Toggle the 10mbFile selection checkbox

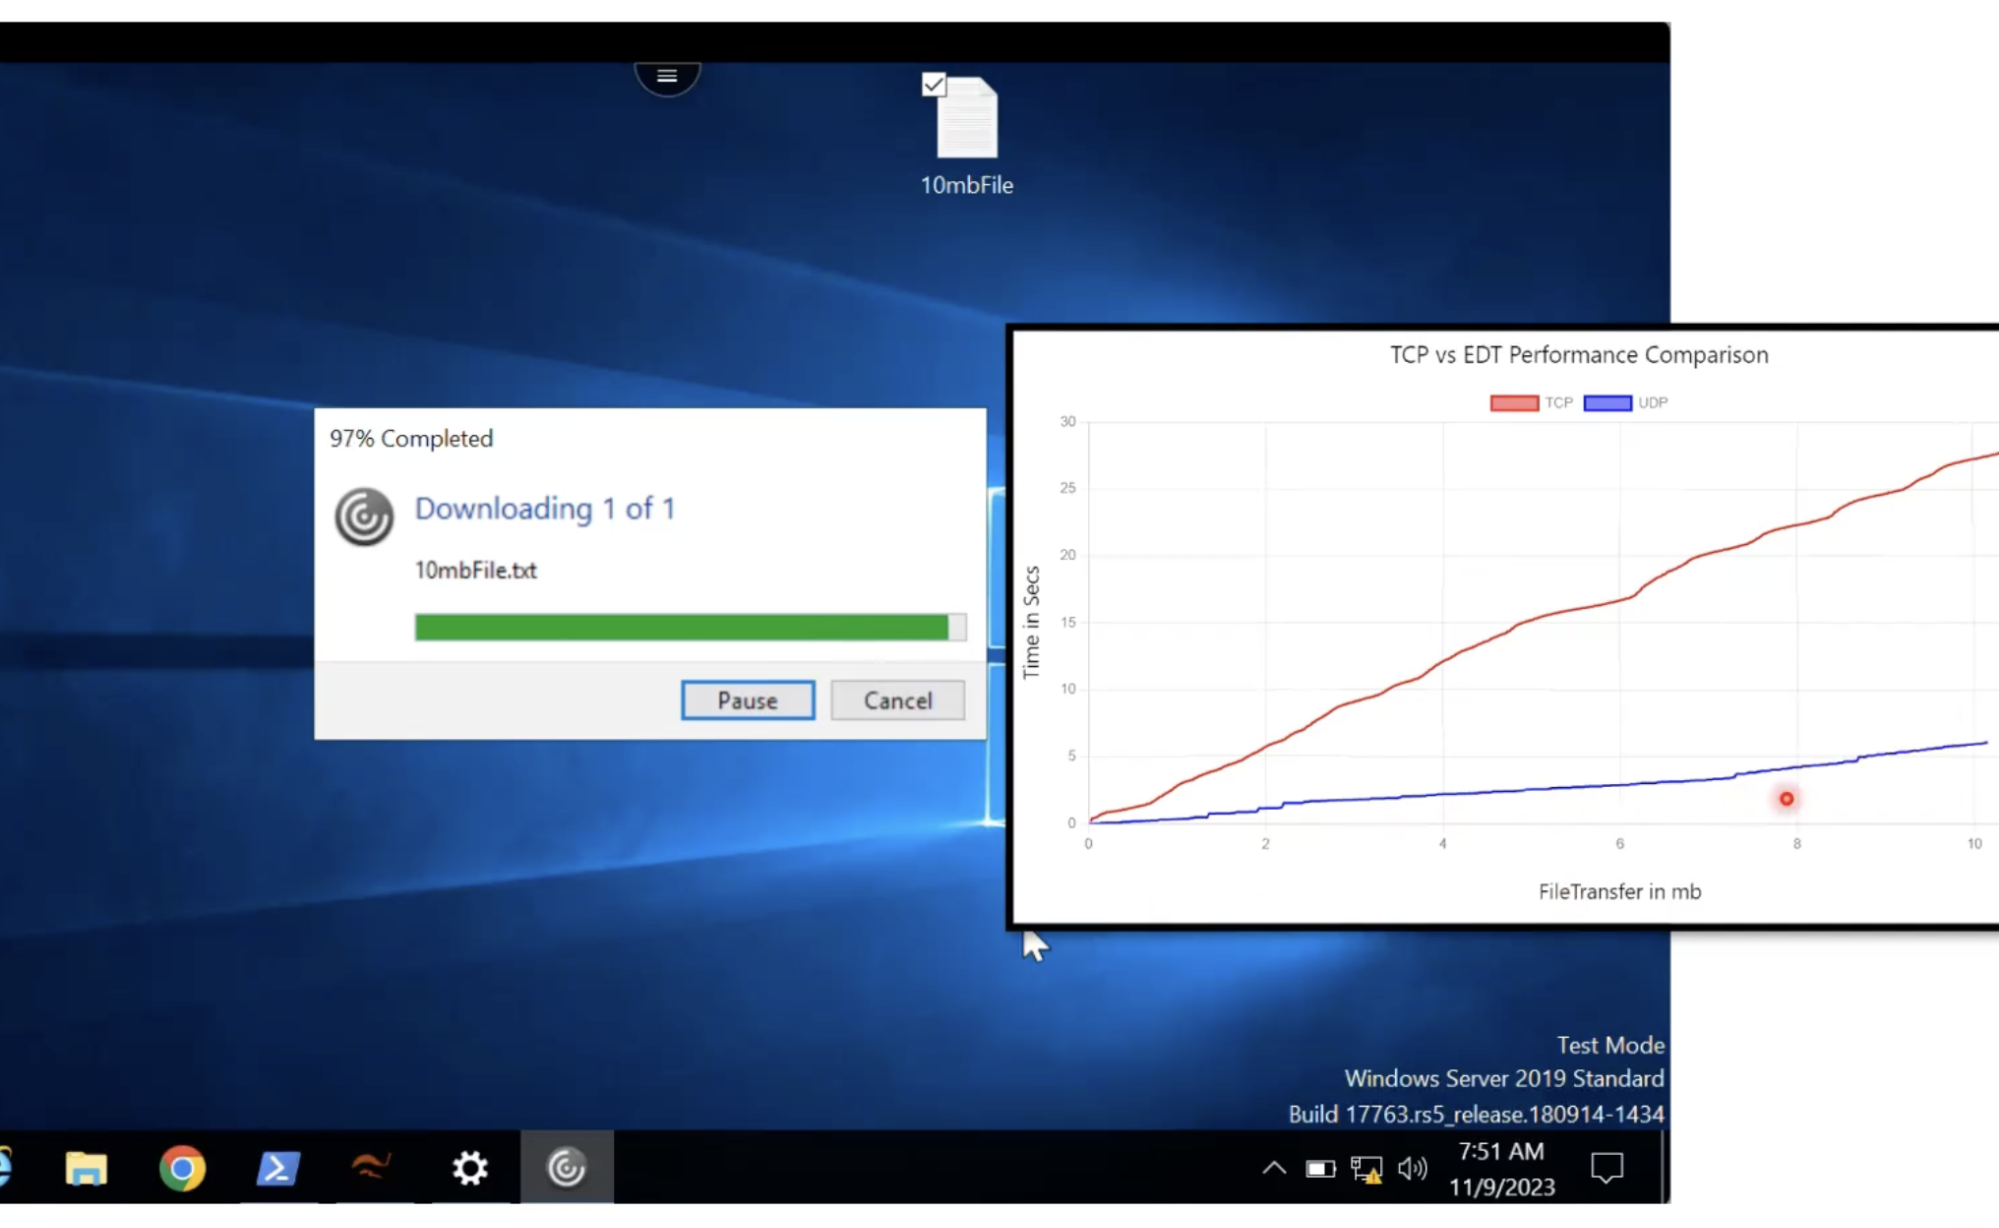[x=934, y=85]
